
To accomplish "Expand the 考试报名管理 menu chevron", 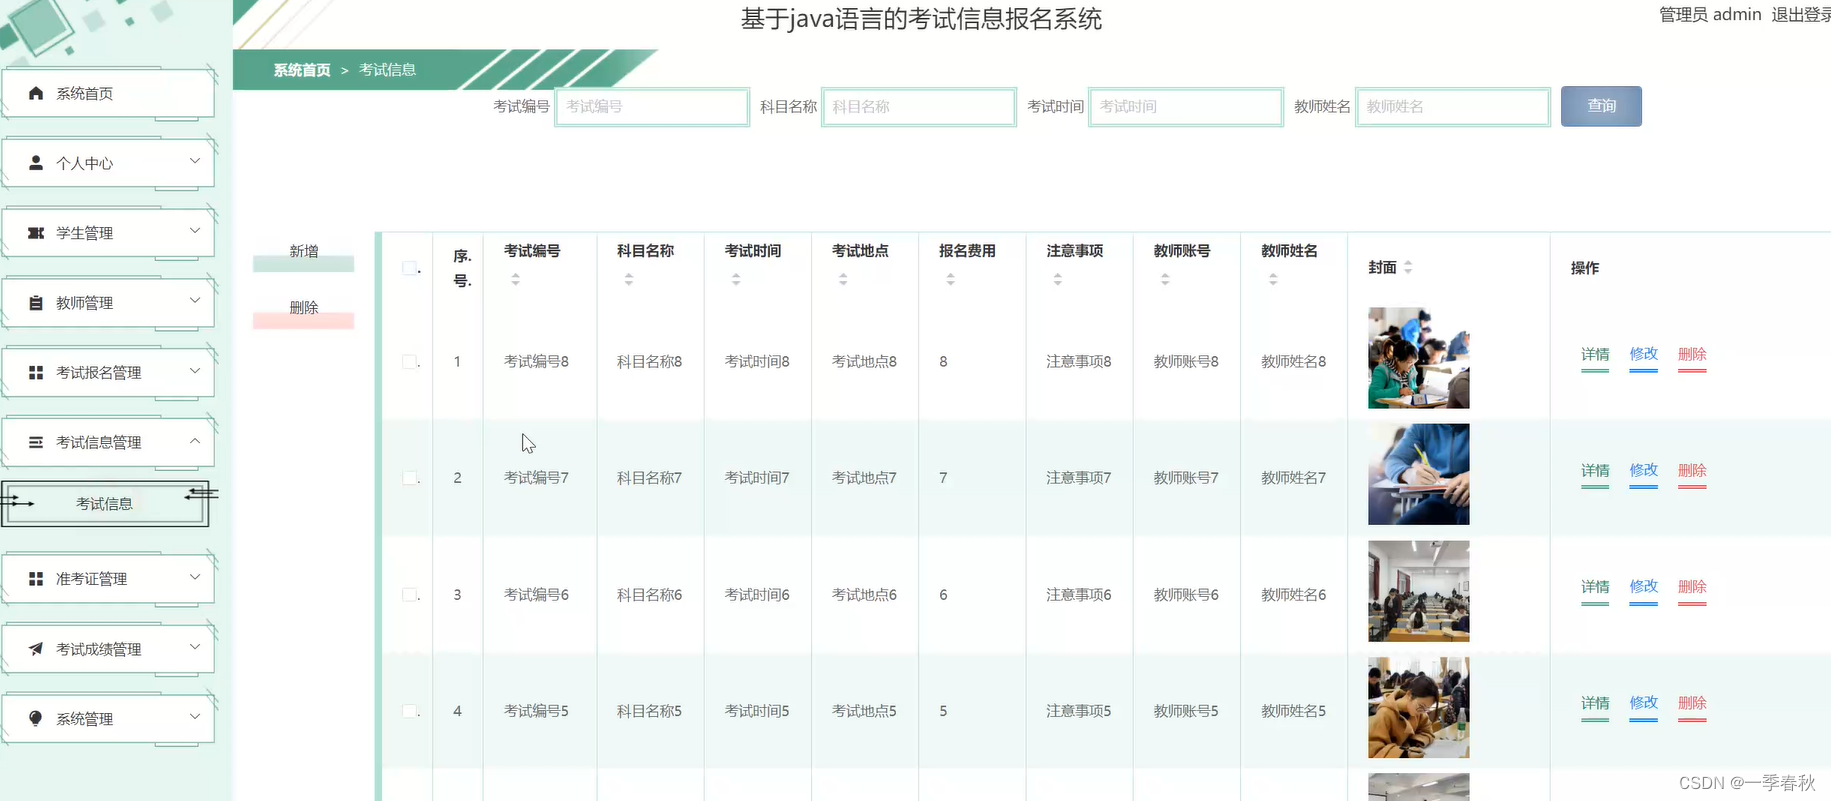I will tap(195, 371).
